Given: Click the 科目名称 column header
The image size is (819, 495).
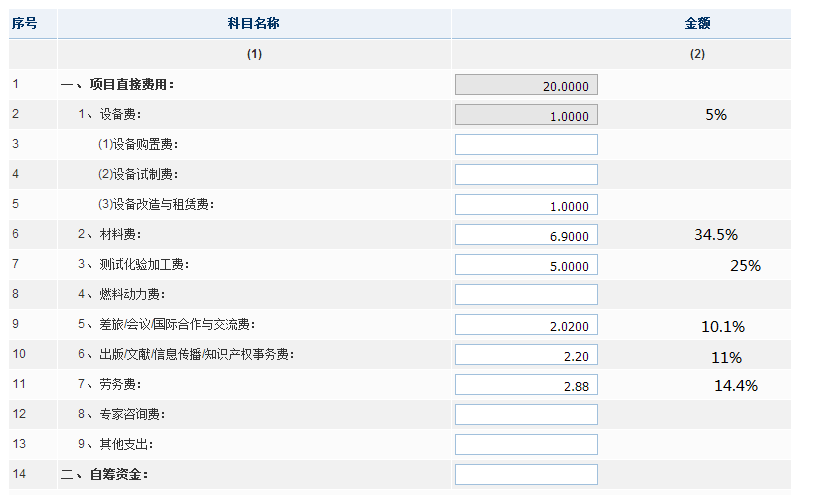Looking at the screenshot, I should (x=254, y=23).
